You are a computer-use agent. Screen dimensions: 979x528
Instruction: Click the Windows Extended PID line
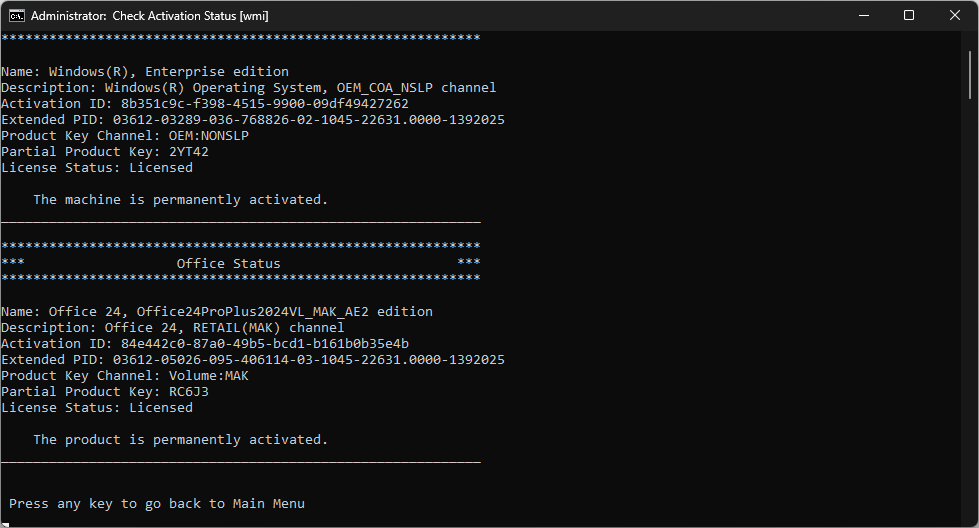253,120
